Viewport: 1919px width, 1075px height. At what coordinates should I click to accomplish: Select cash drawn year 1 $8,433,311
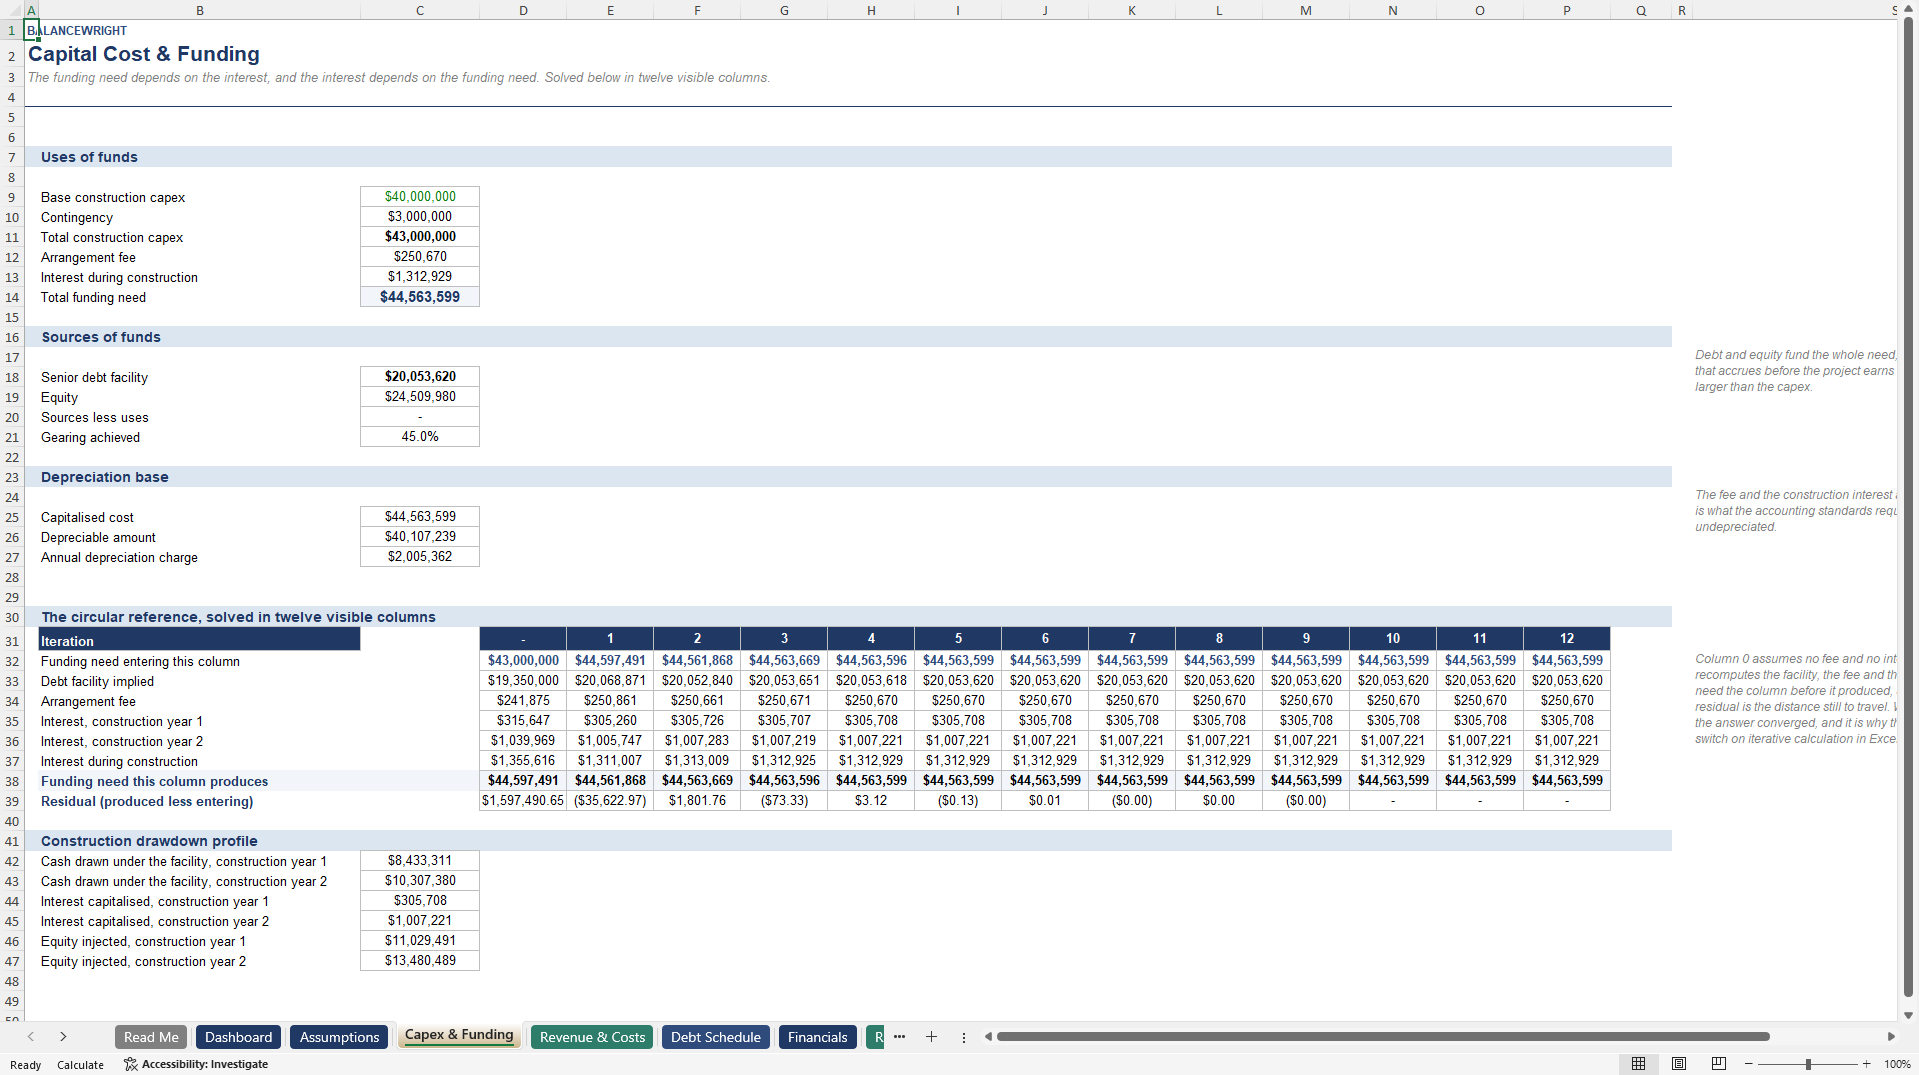coord(420,861)
